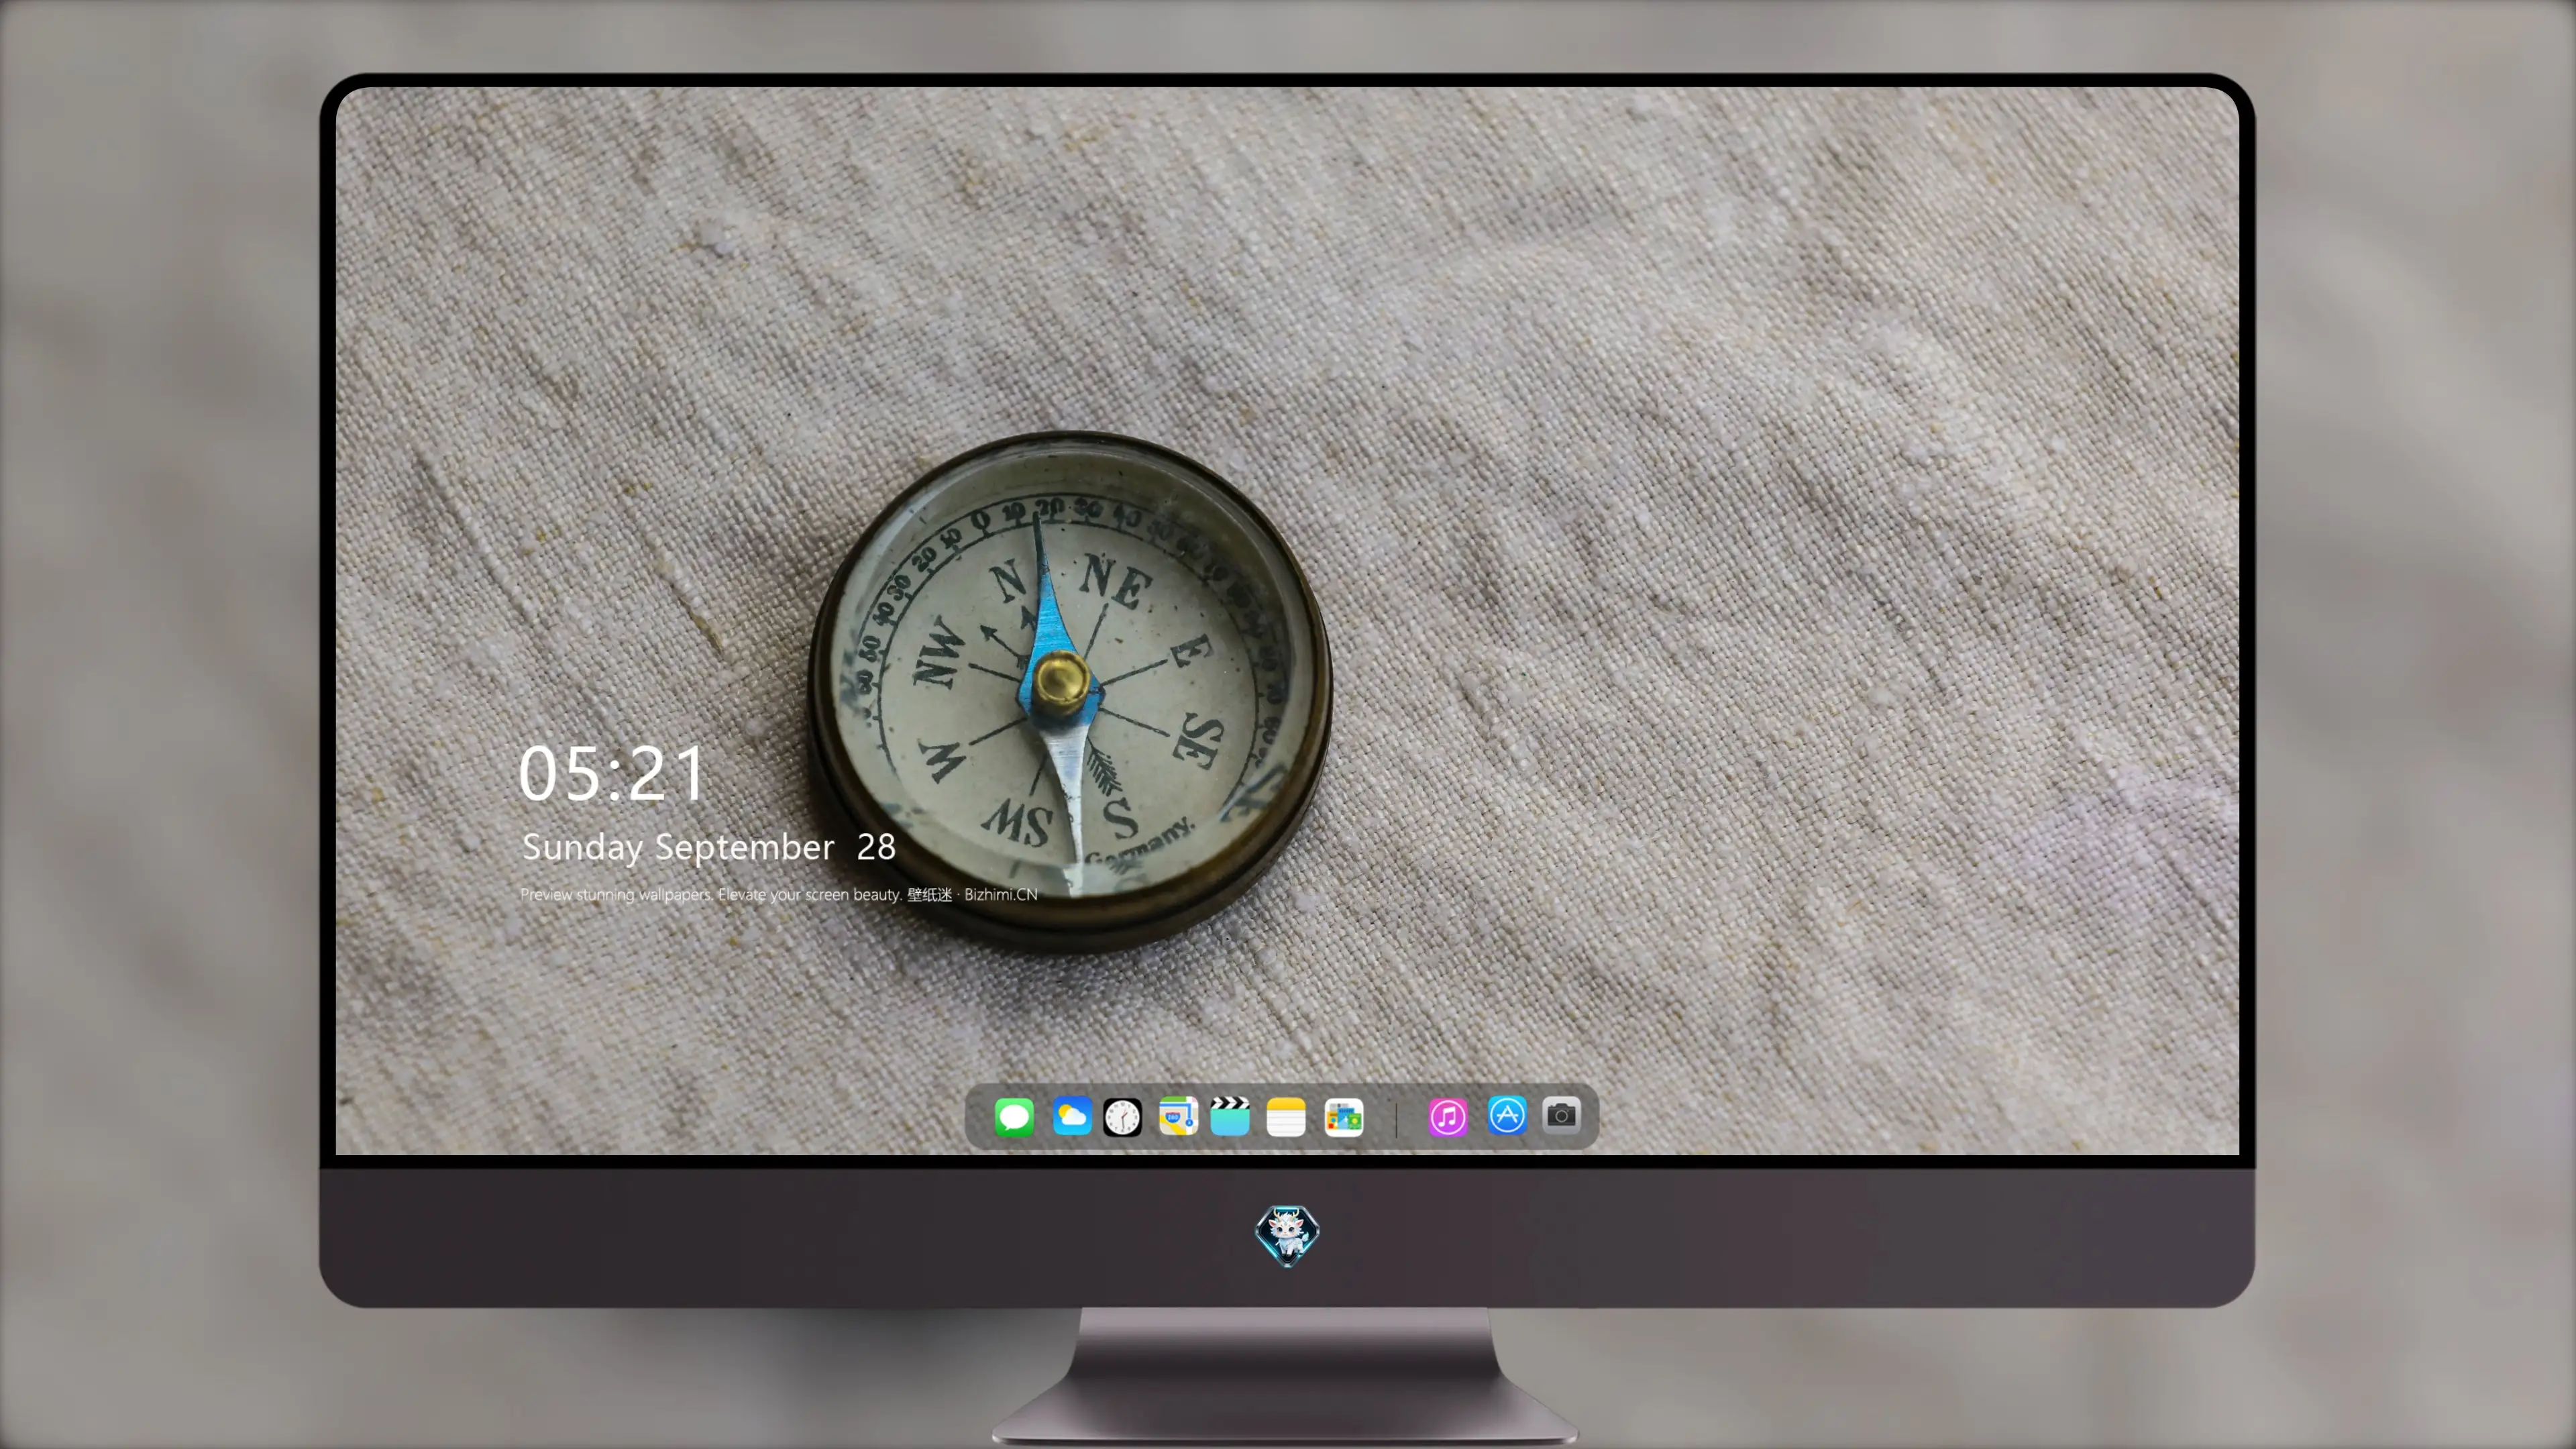The image size is (2576, 1449).
Task: Open the pink iTunes music app
Action: (1447, 1116)
